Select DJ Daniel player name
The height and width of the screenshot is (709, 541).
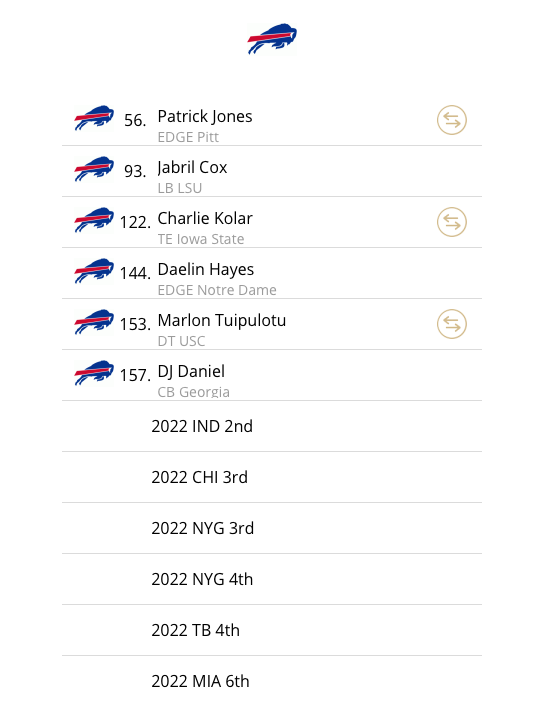pos(191,372)
